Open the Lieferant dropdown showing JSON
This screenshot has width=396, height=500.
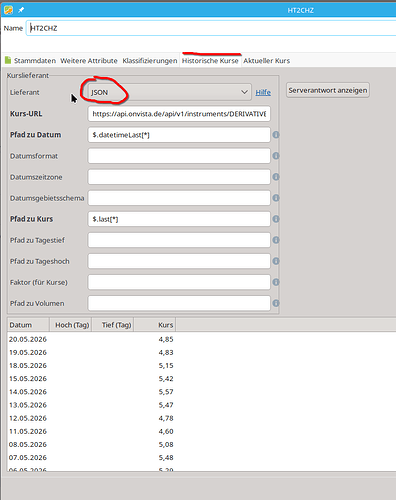click(169, 92)
